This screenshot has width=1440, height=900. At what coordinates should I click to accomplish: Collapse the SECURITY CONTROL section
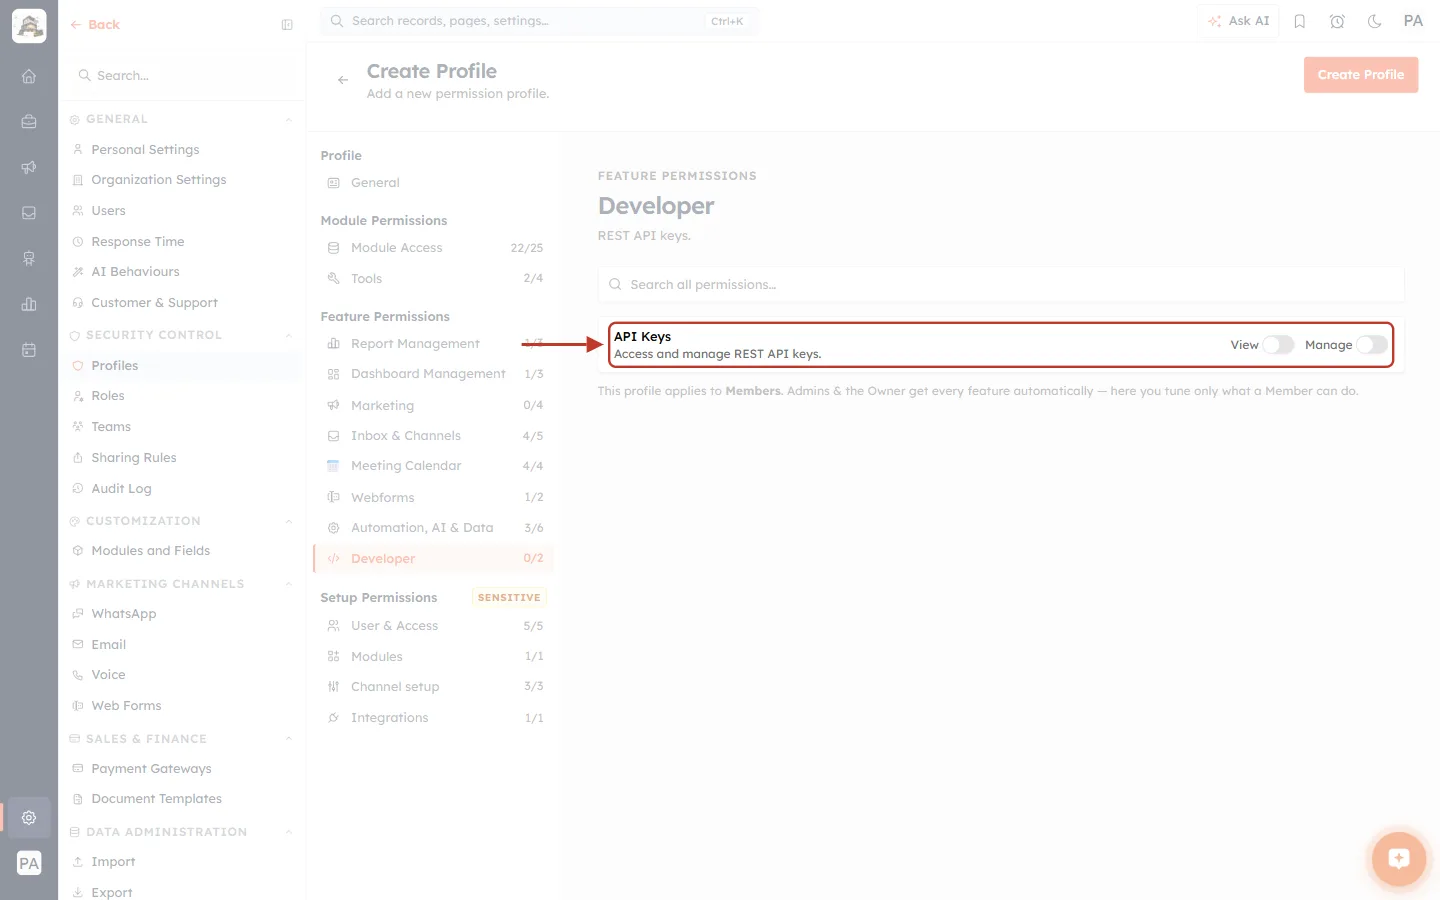(288, 336)
